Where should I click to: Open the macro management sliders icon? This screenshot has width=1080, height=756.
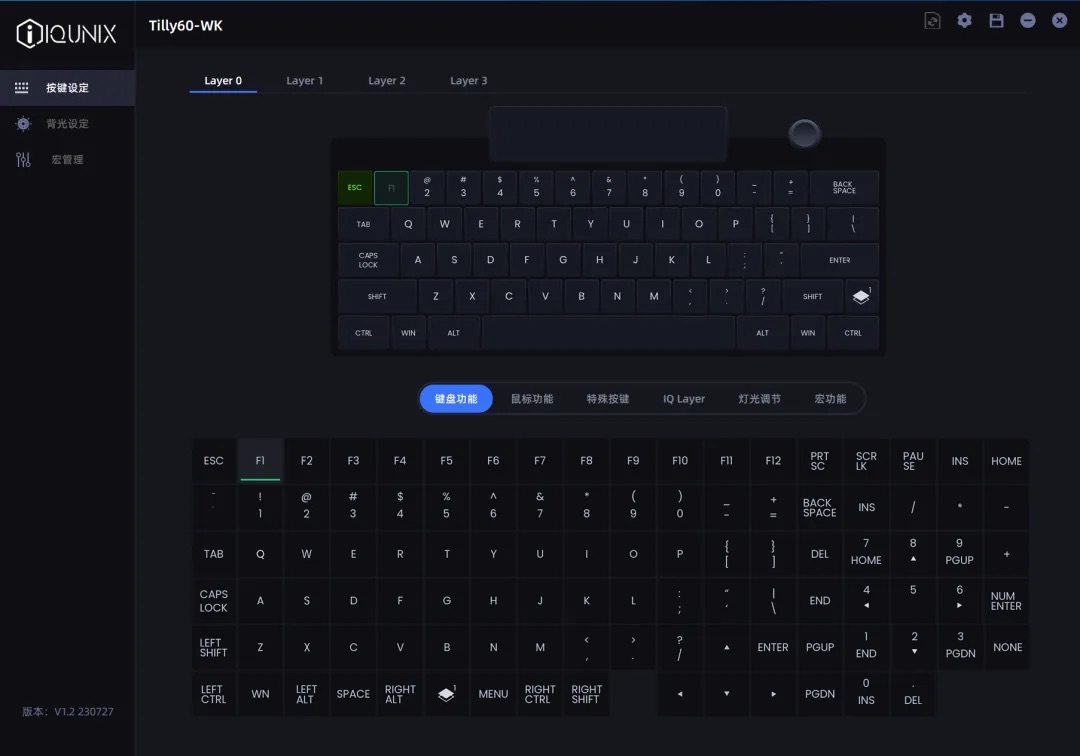pyautogui.click(x=23, y=160)
